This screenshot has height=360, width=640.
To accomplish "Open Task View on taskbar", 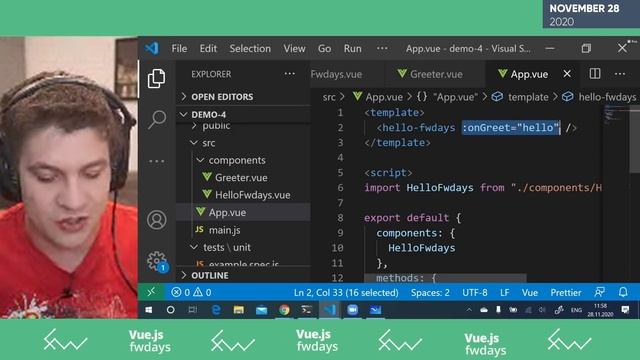I will (x=192, y=310).
